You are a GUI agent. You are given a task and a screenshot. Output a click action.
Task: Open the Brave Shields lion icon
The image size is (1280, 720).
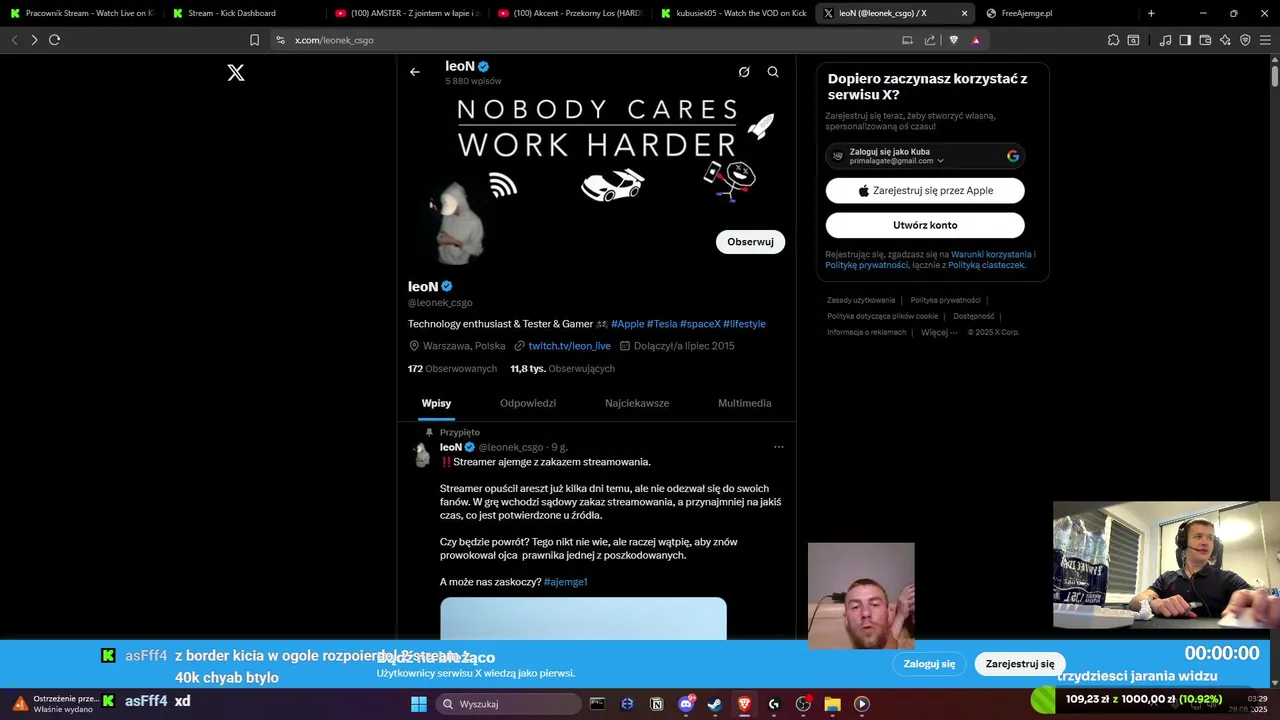(954, 40)
